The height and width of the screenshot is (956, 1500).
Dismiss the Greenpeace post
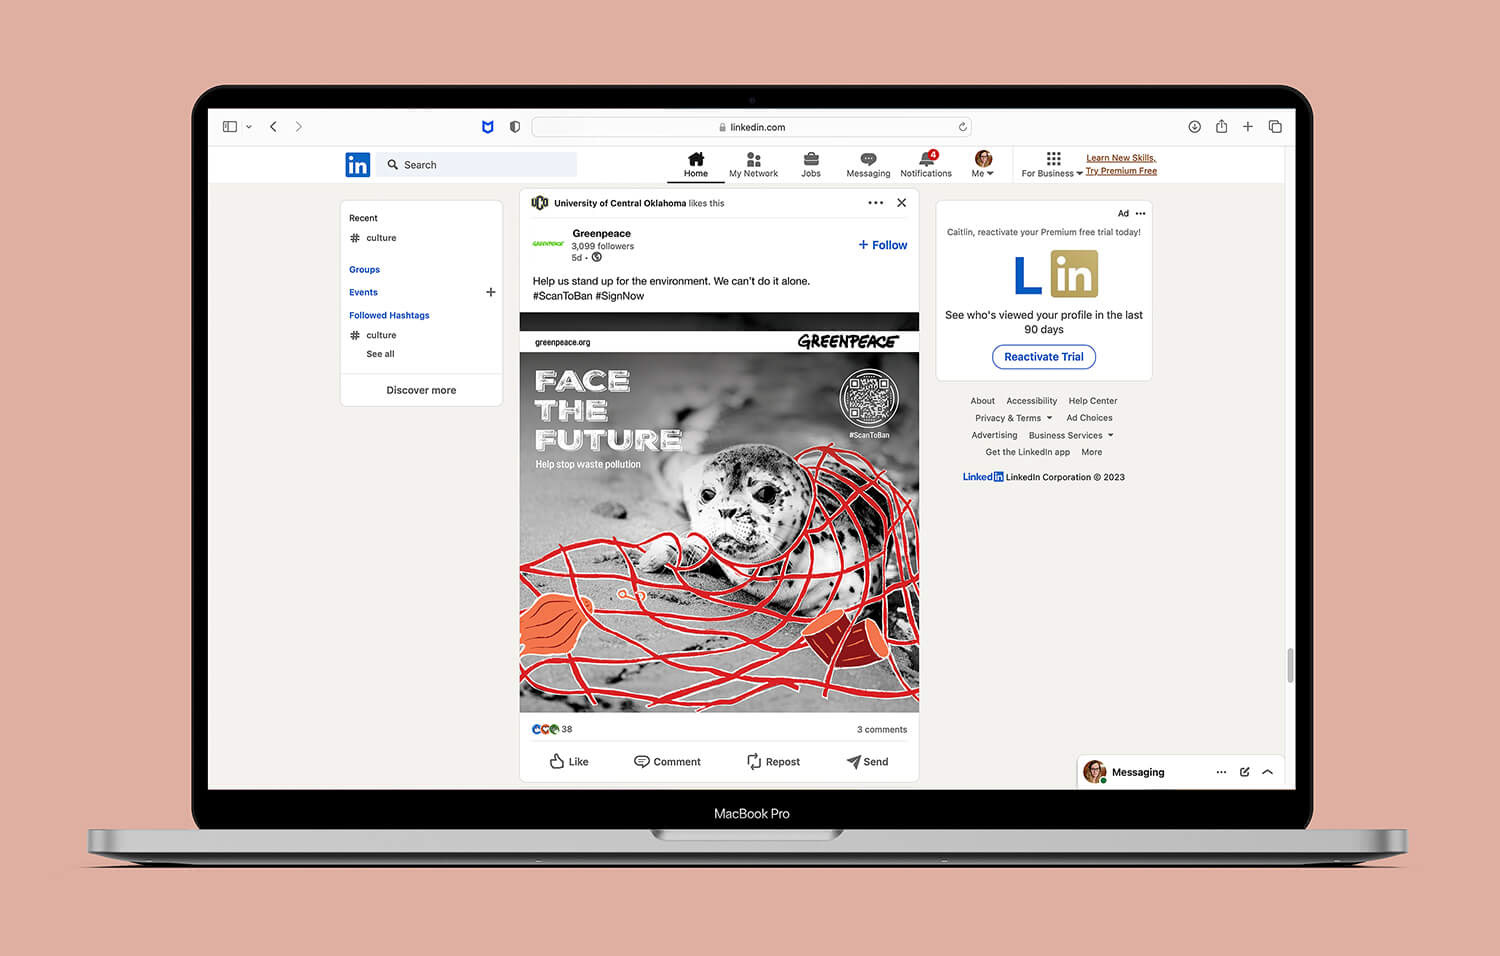click(x=902, y=203)
